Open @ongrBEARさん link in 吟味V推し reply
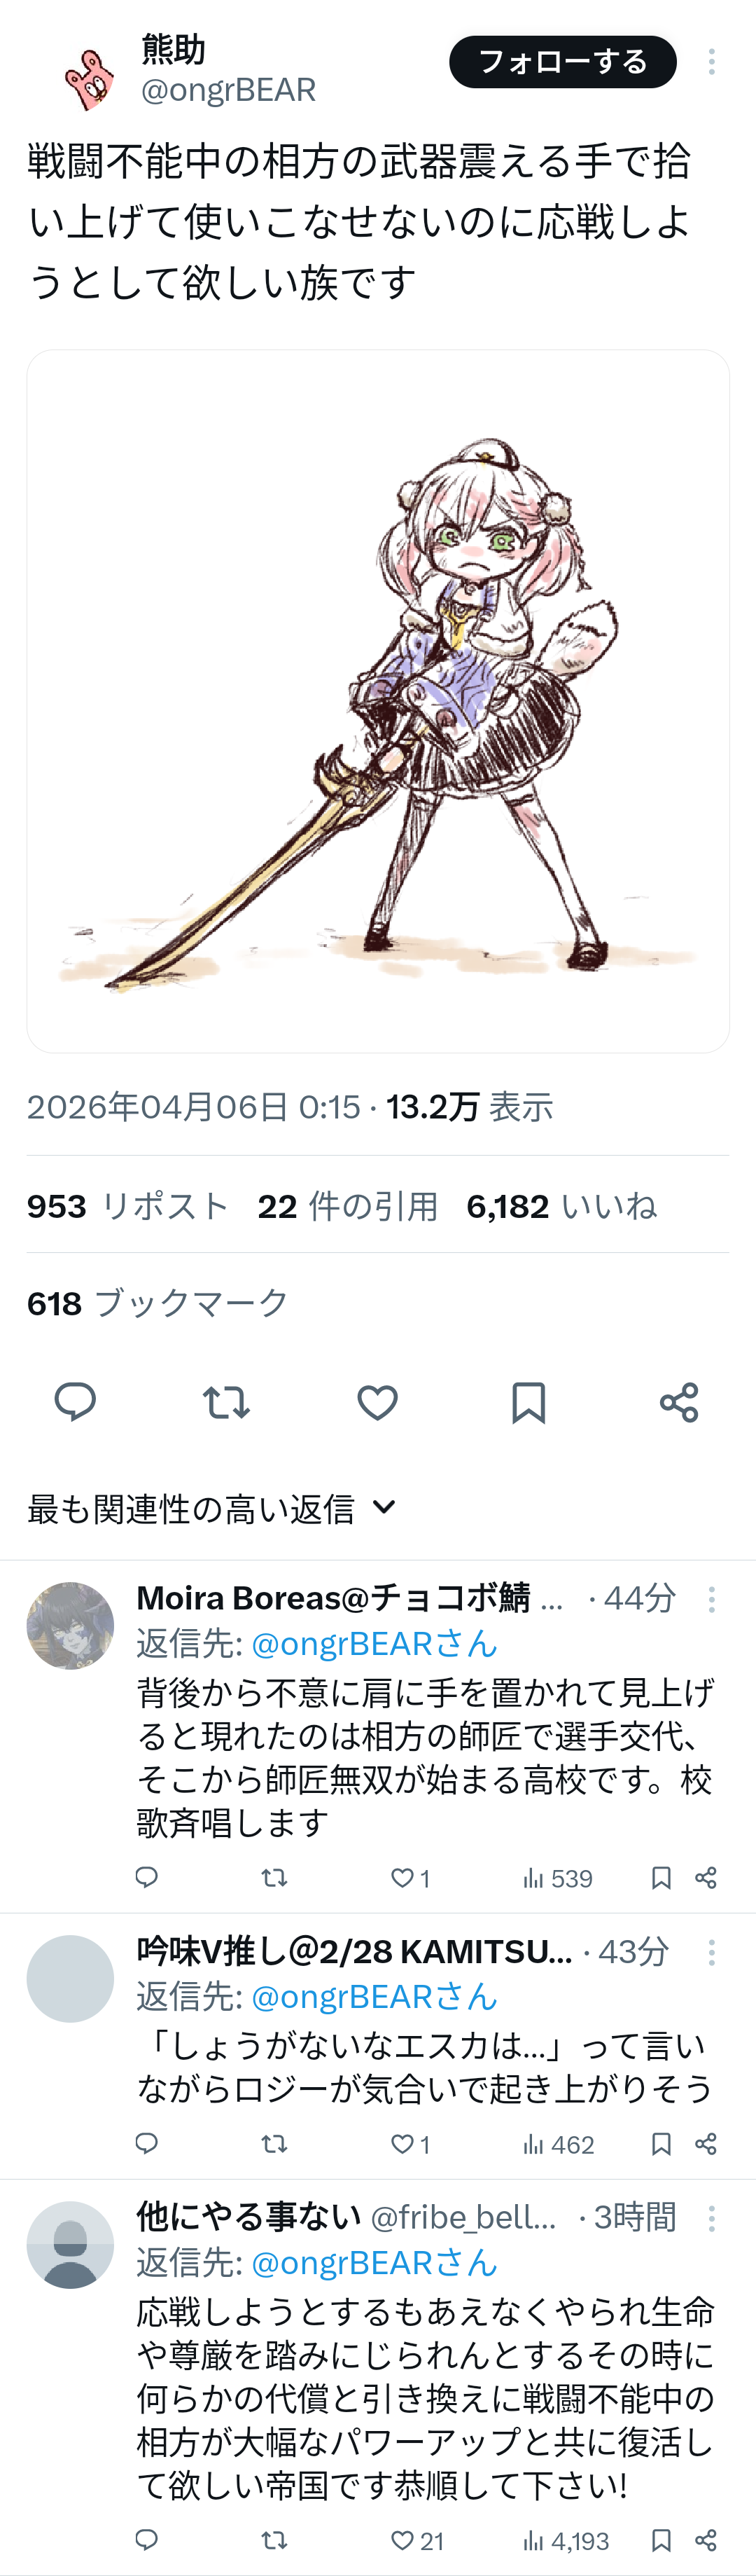756x2576 pixels. (374, 1996)
